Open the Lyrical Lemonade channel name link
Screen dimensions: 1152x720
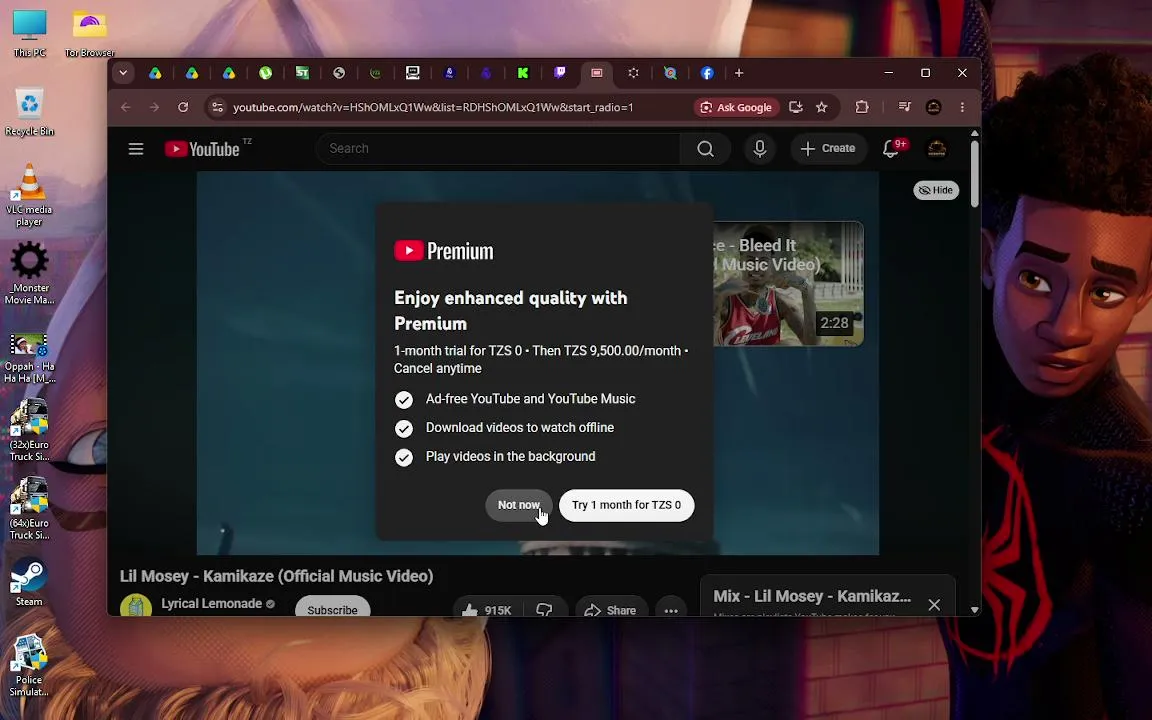click(x=212, y=604)
